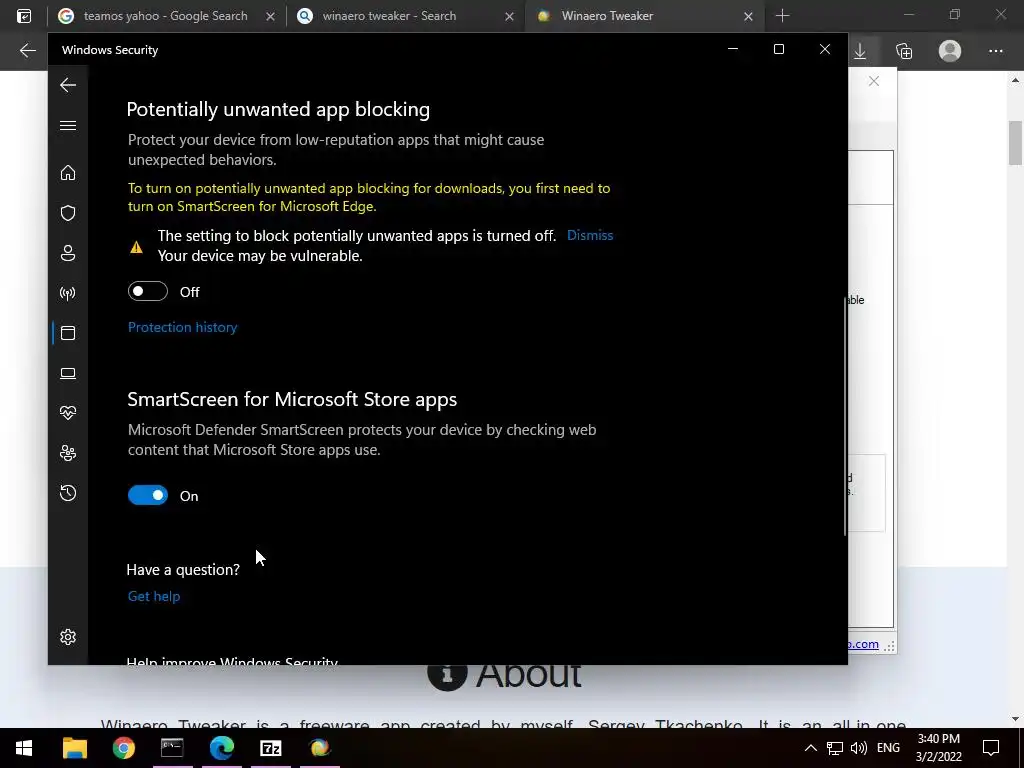Open 7-Zip from taskbar
This screenshot has height=768, width=1024.
click(270, 748)
